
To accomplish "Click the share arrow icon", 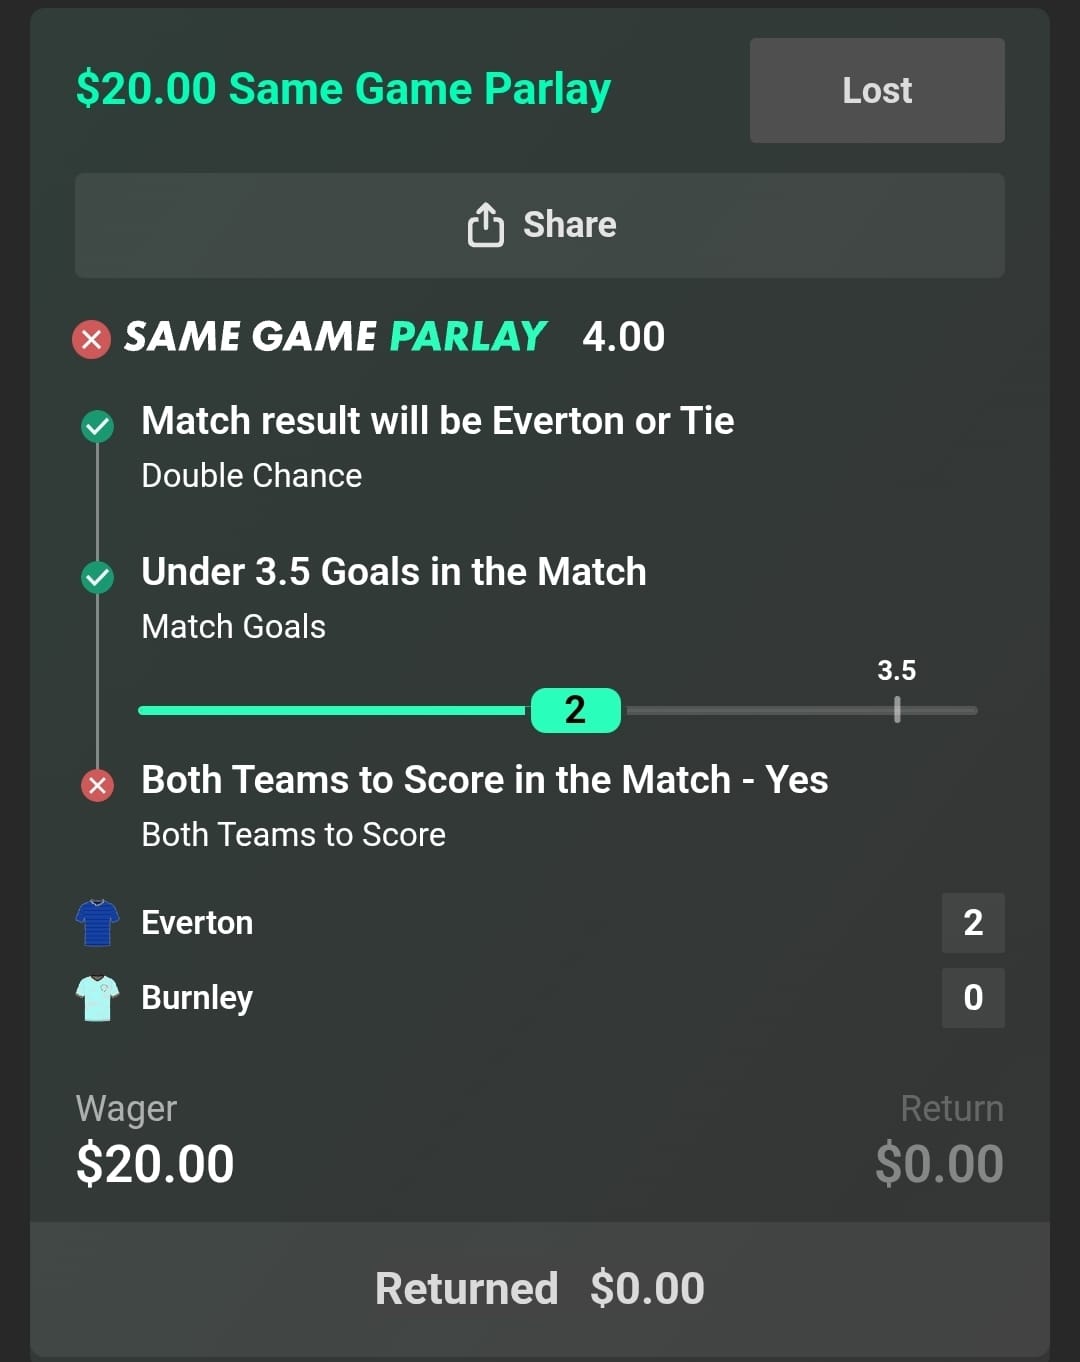I will point(486,224).
